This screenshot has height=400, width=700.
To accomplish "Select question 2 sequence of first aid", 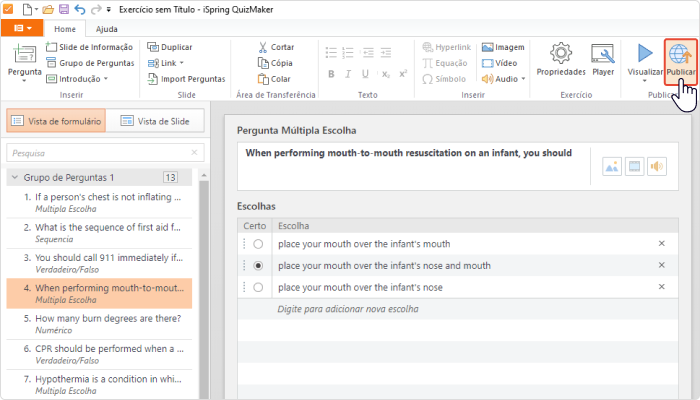I will pos(99,233).
